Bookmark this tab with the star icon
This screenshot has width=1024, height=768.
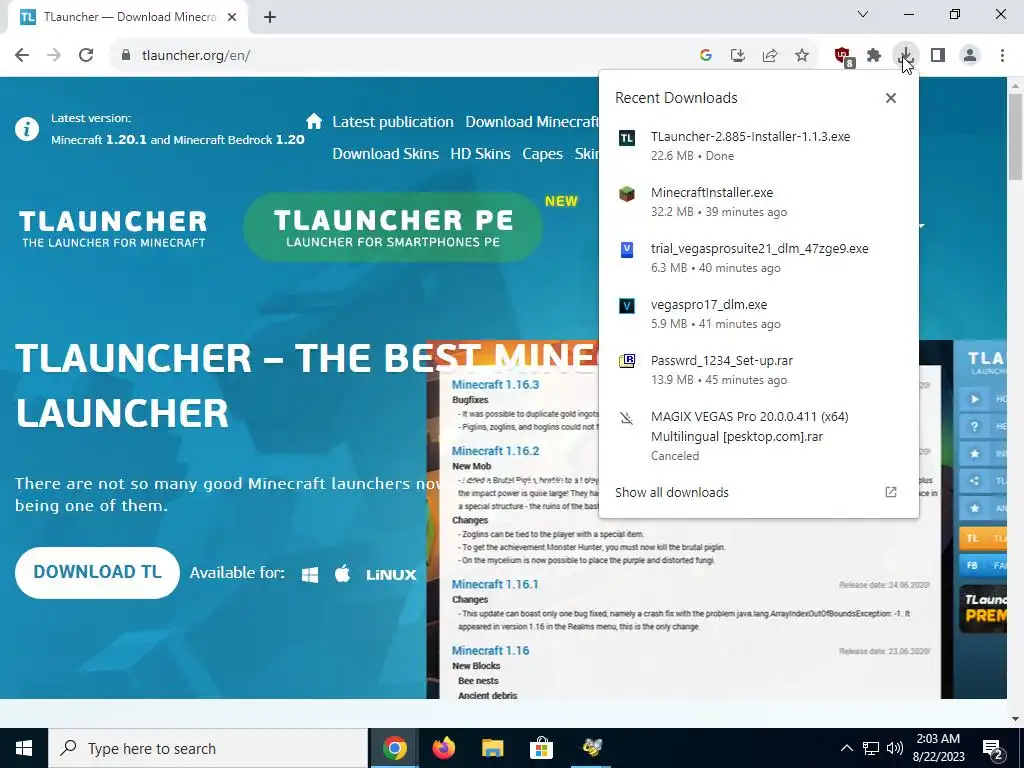point(802,56)
